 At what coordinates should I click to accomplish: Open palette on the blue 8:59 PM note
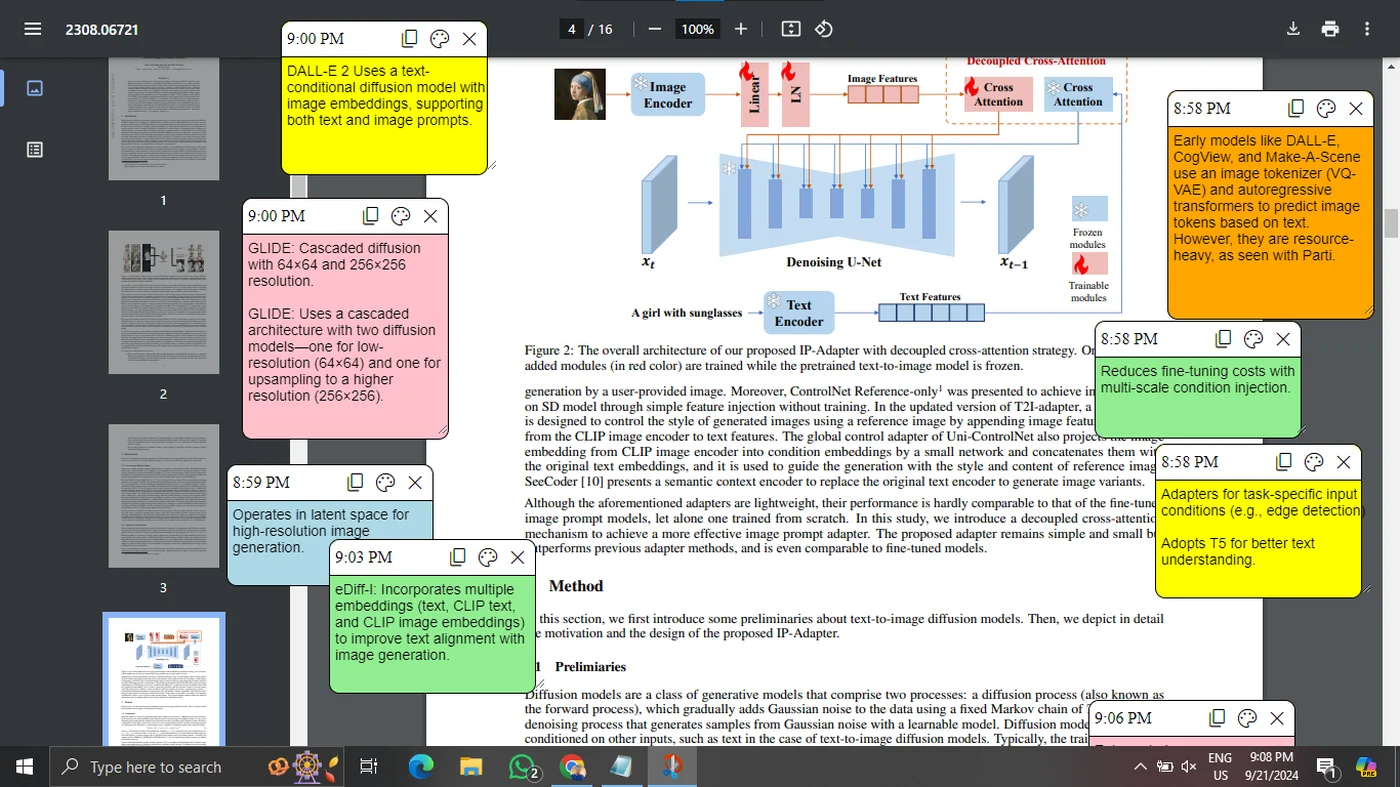[x=385, y=482]
